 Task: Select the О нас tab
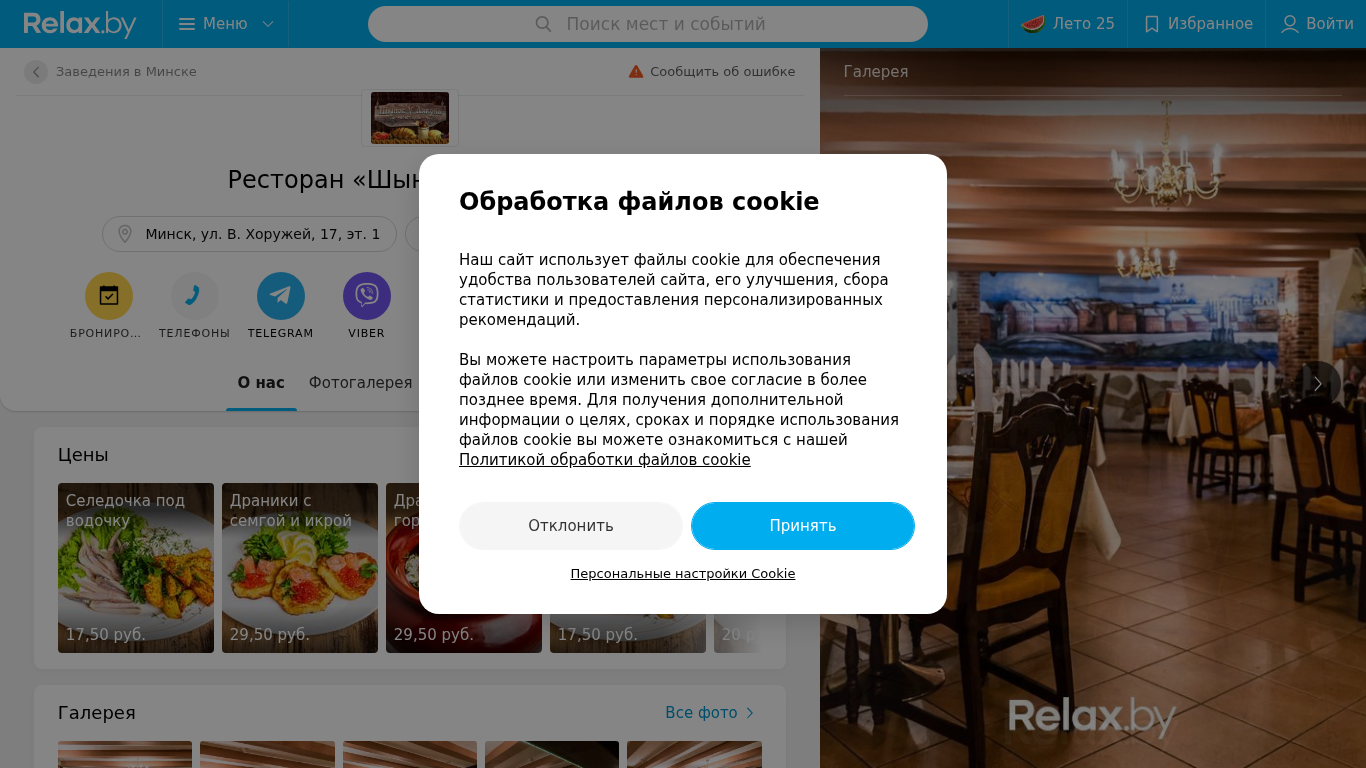(x=261, y=383)
